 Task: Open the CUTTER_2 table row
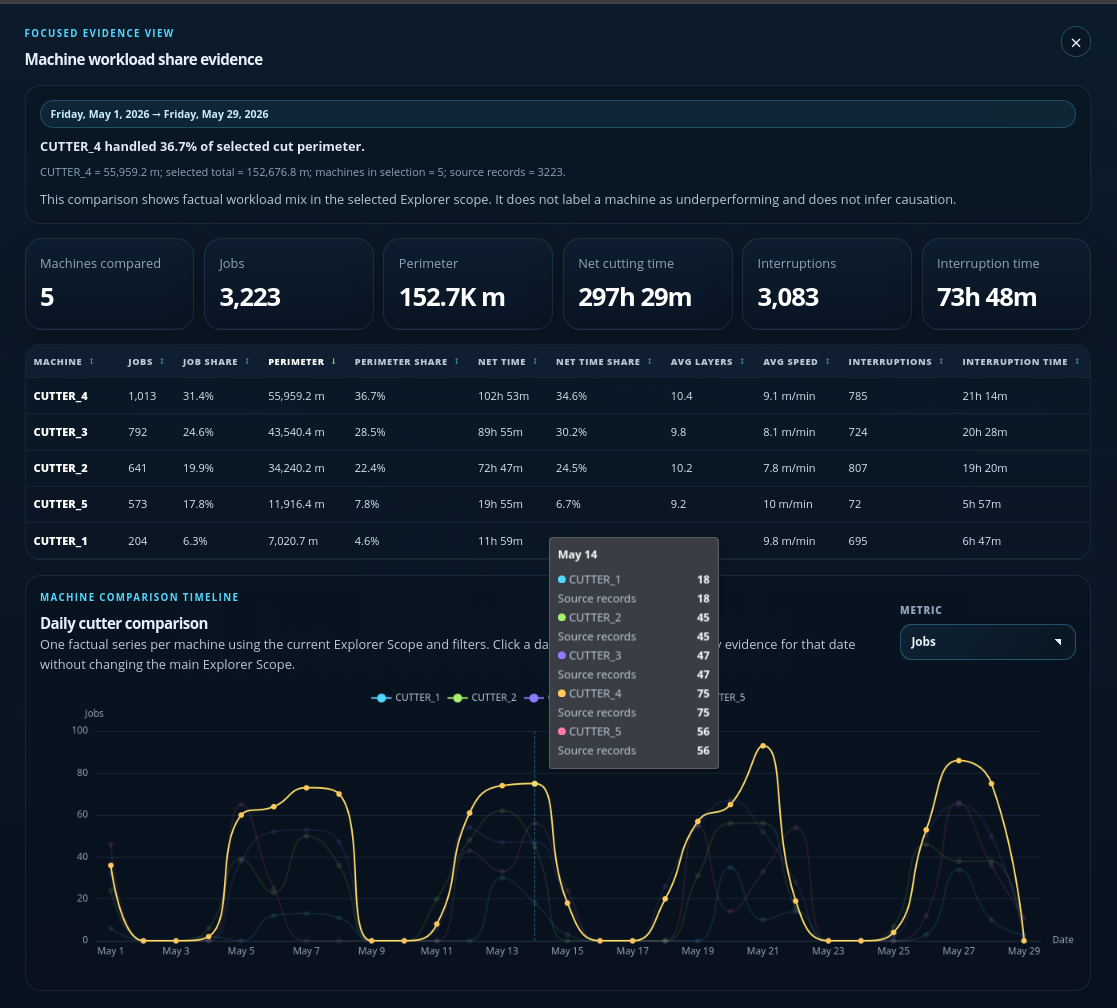557,468
